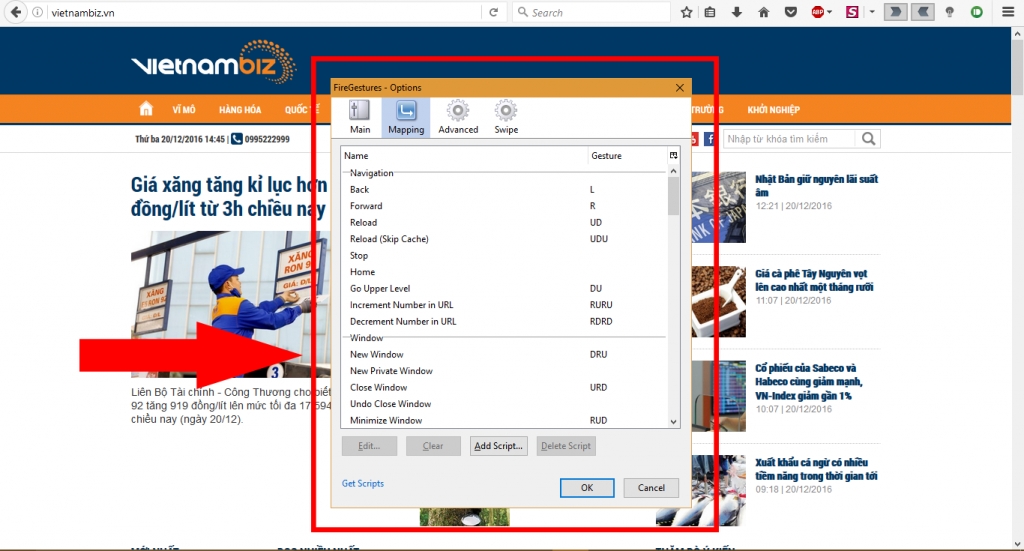Open the VĨ MÔ menu item
This screenshot has height=551, width=1024.
(184, 110)
